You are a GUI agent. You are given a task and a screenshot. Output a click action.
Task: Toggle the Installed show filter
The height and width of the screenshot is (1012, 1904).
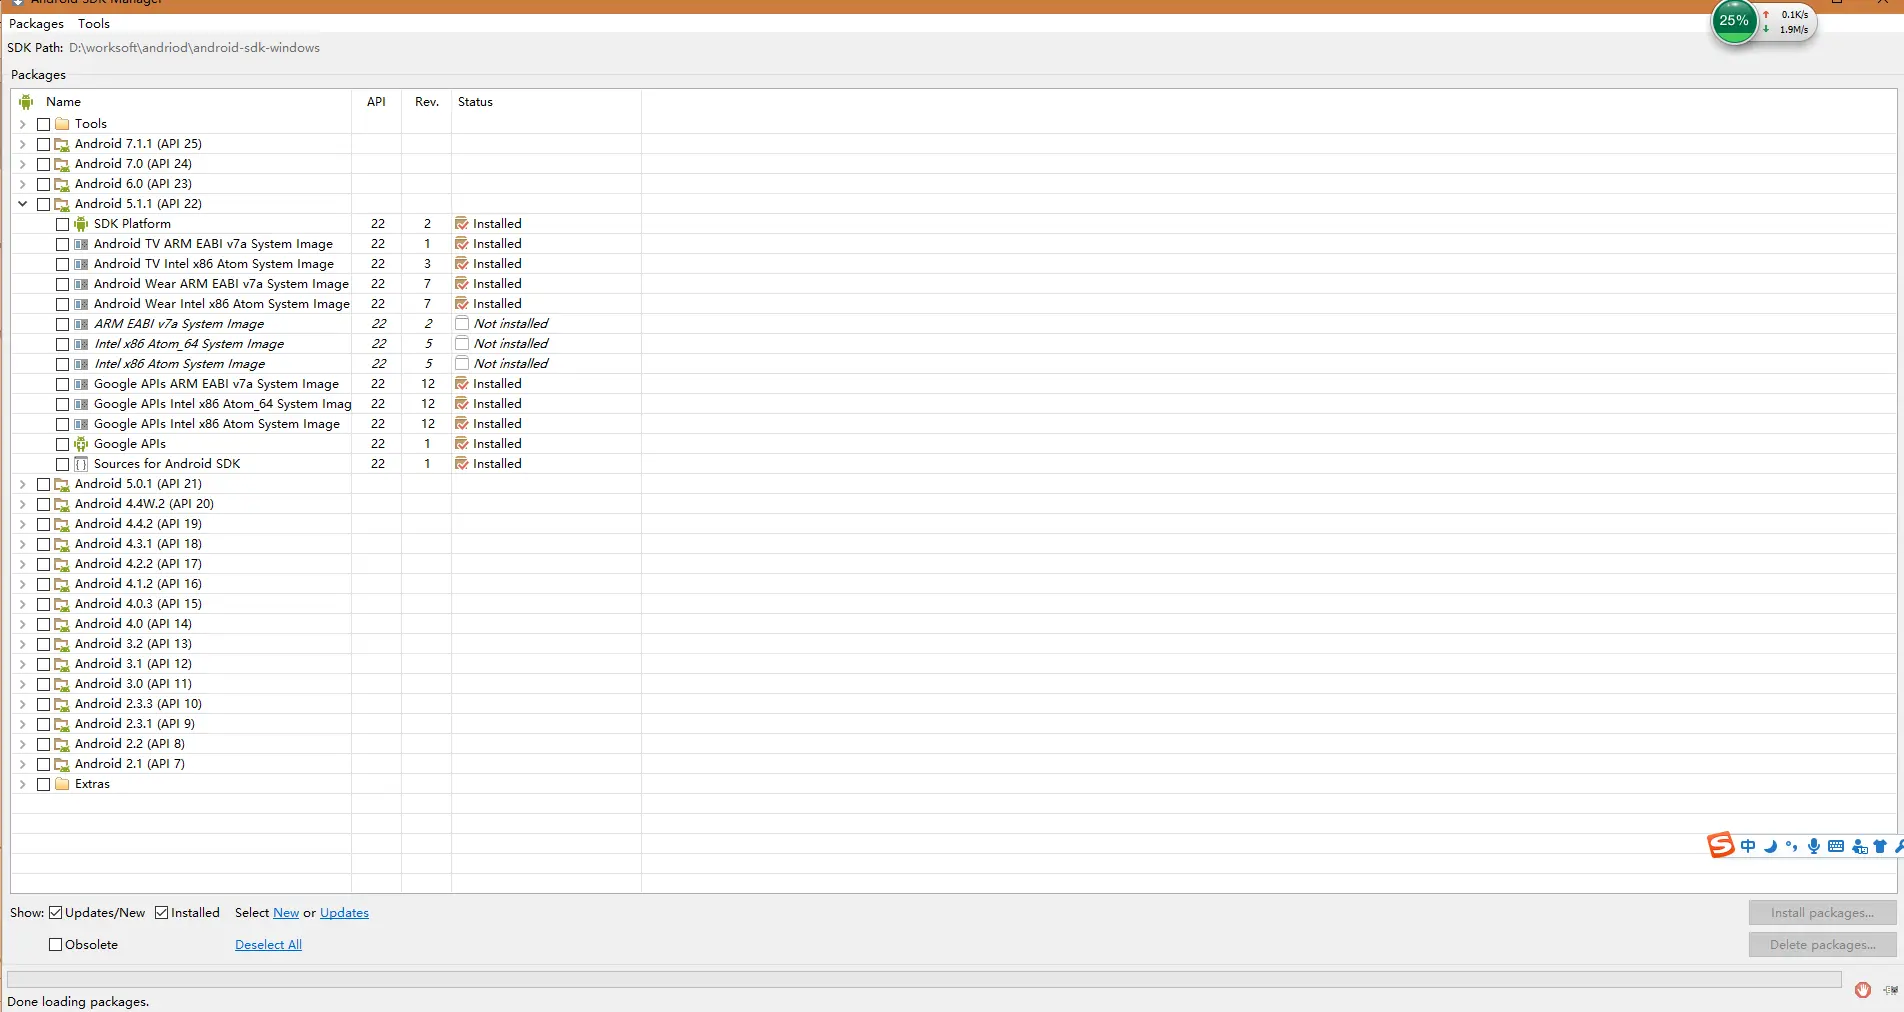pos(162,913)
